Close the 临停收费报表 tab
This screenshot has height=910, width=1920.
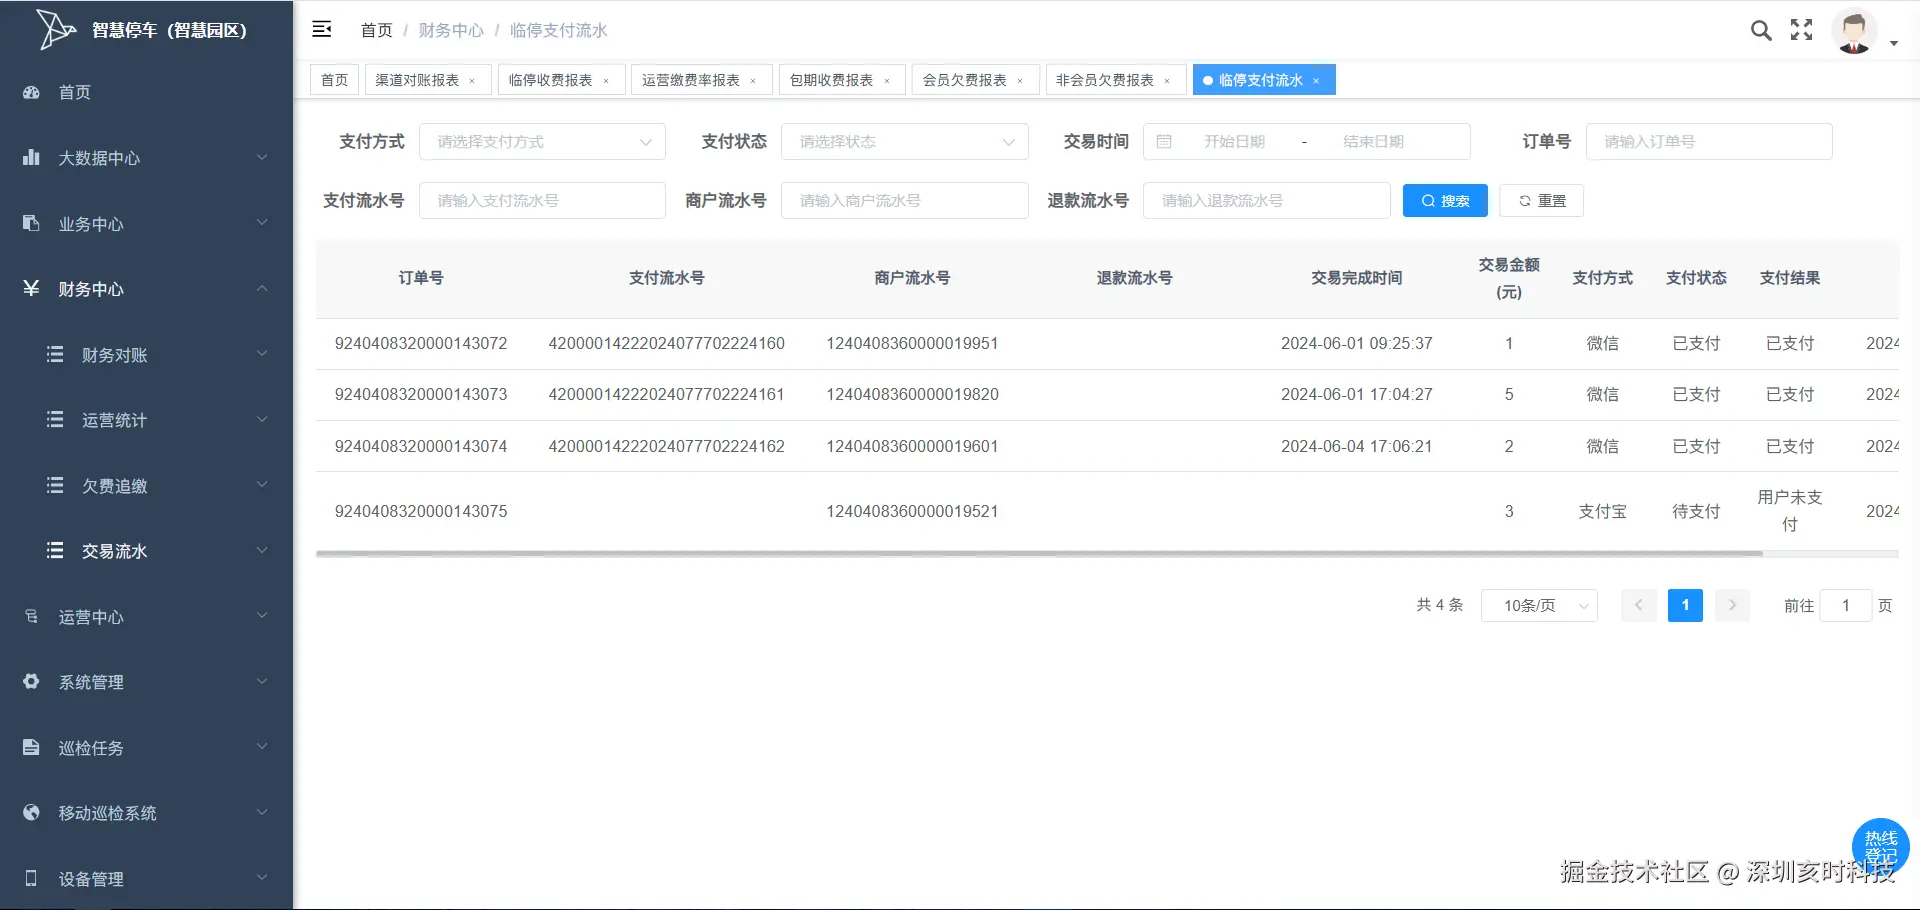pos(606,81)
